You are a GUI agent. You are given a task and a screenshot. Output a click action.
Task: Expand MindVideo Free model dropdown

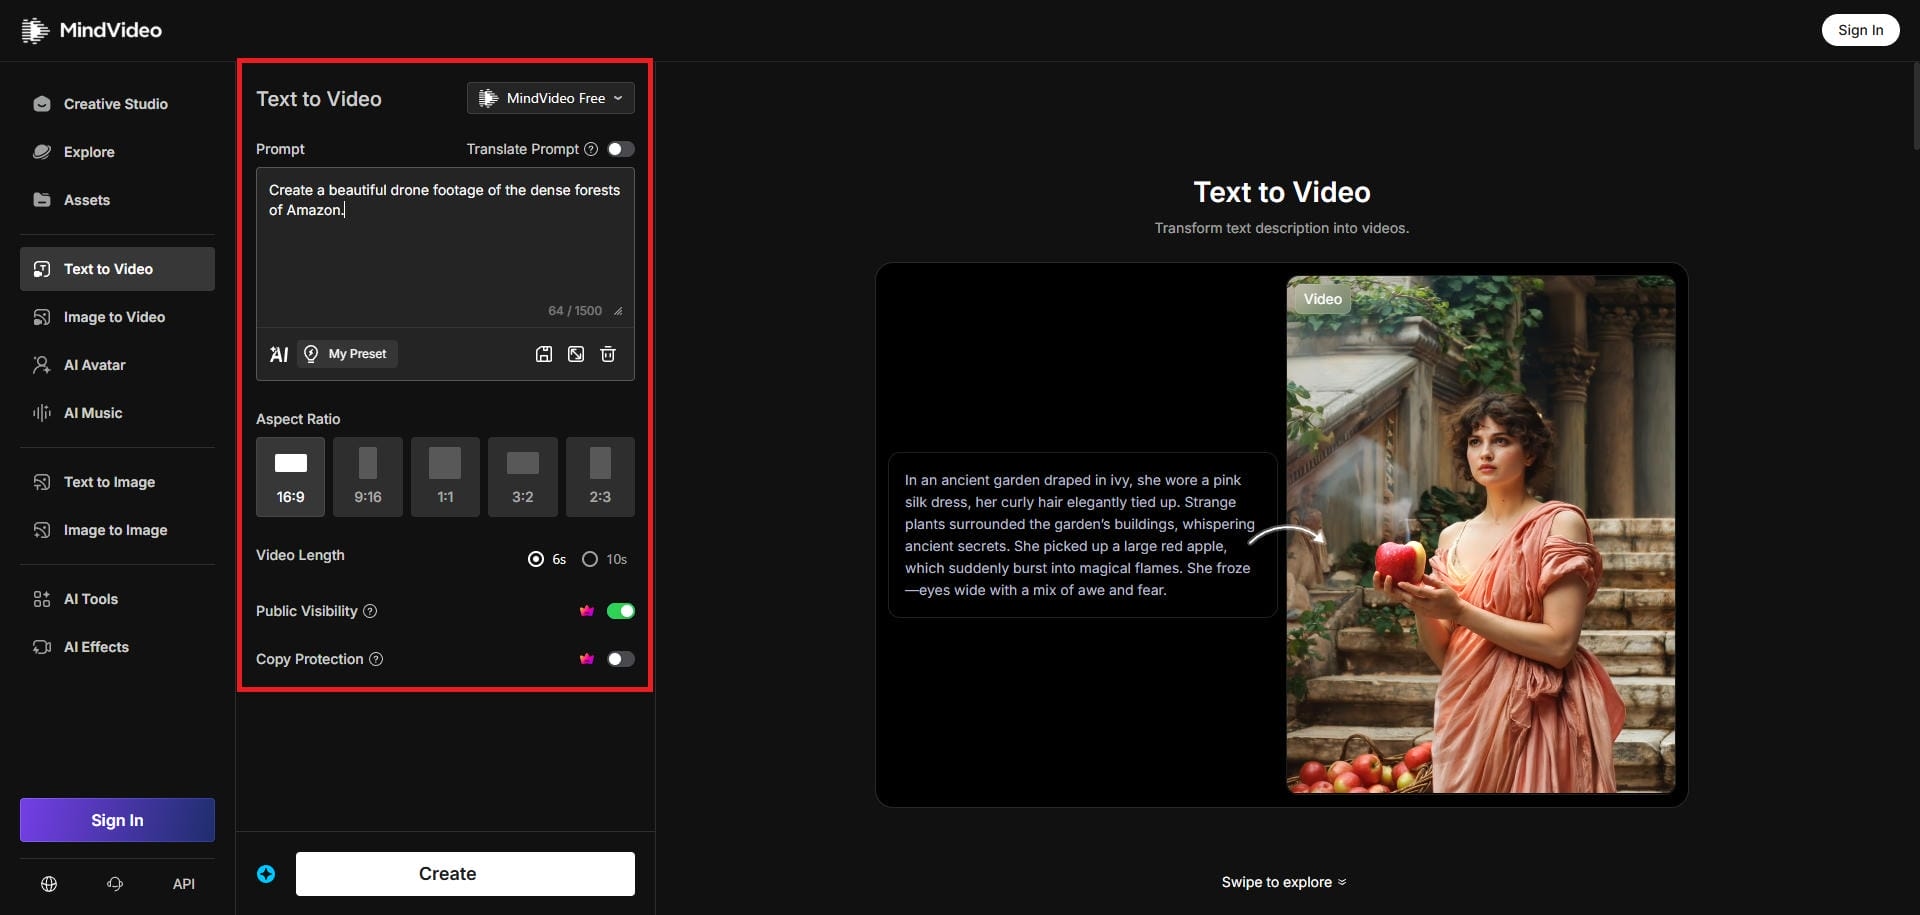[x=551, y=98]
